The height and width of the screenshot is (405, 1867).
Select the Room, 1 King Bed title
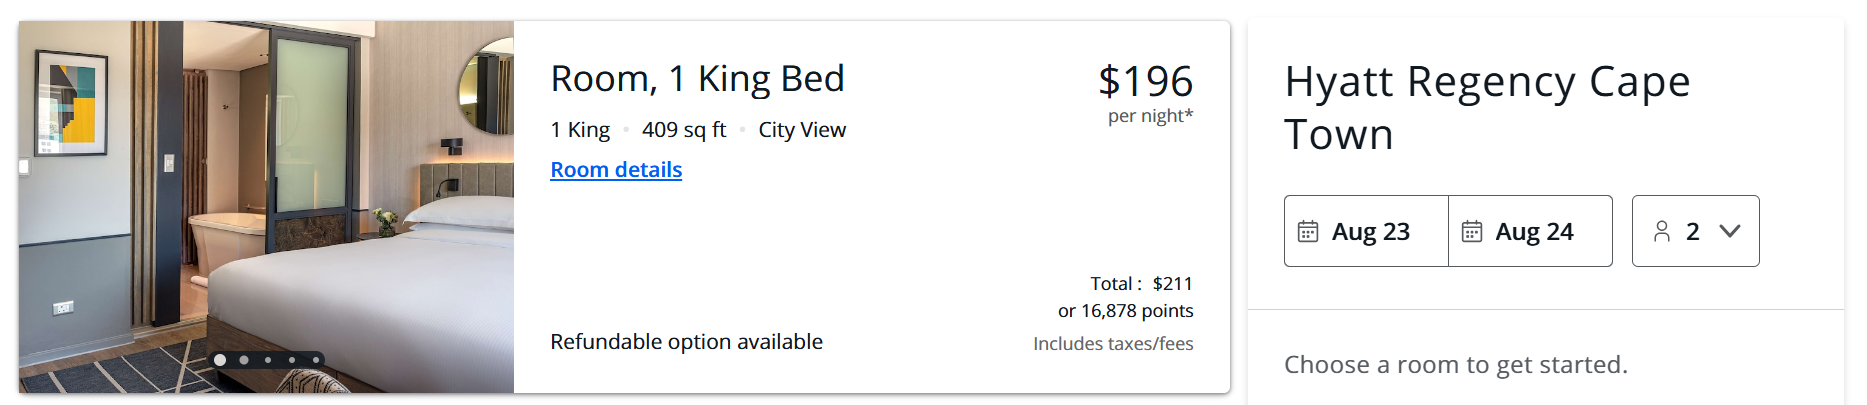pyautogui.click(x=697, y=79)
